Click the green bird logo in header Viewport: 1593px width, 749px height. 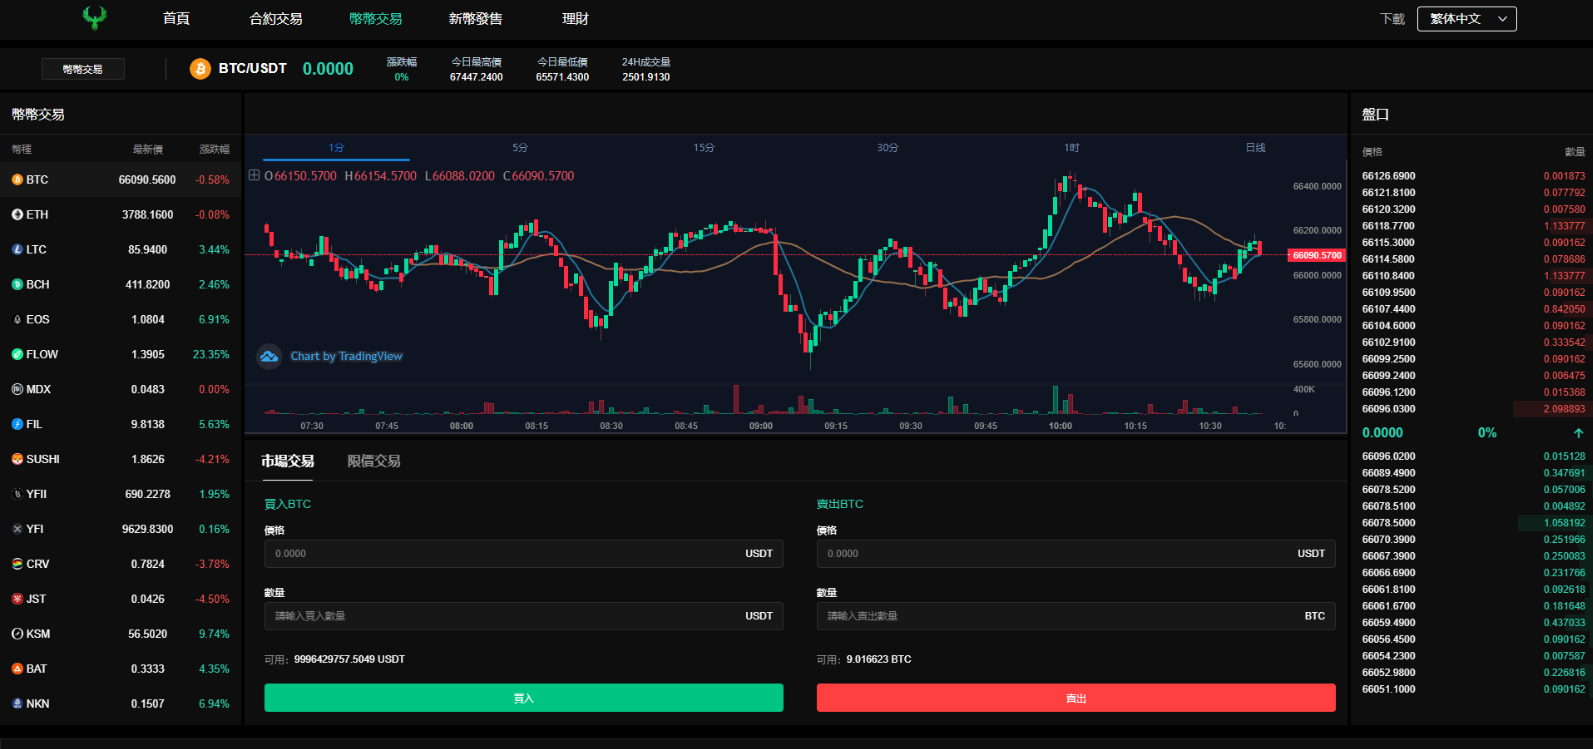point(95,18)
